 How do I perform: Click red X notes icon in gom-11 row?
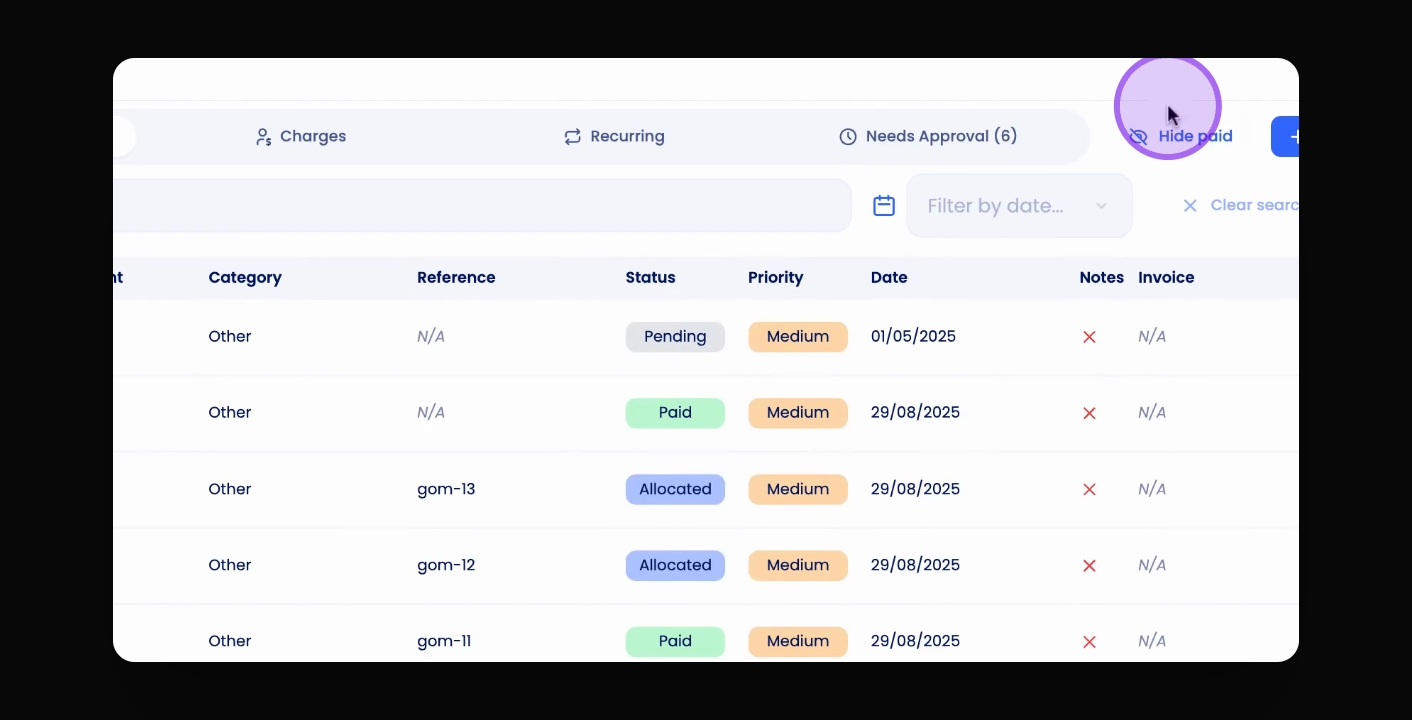click(1090, 641)
